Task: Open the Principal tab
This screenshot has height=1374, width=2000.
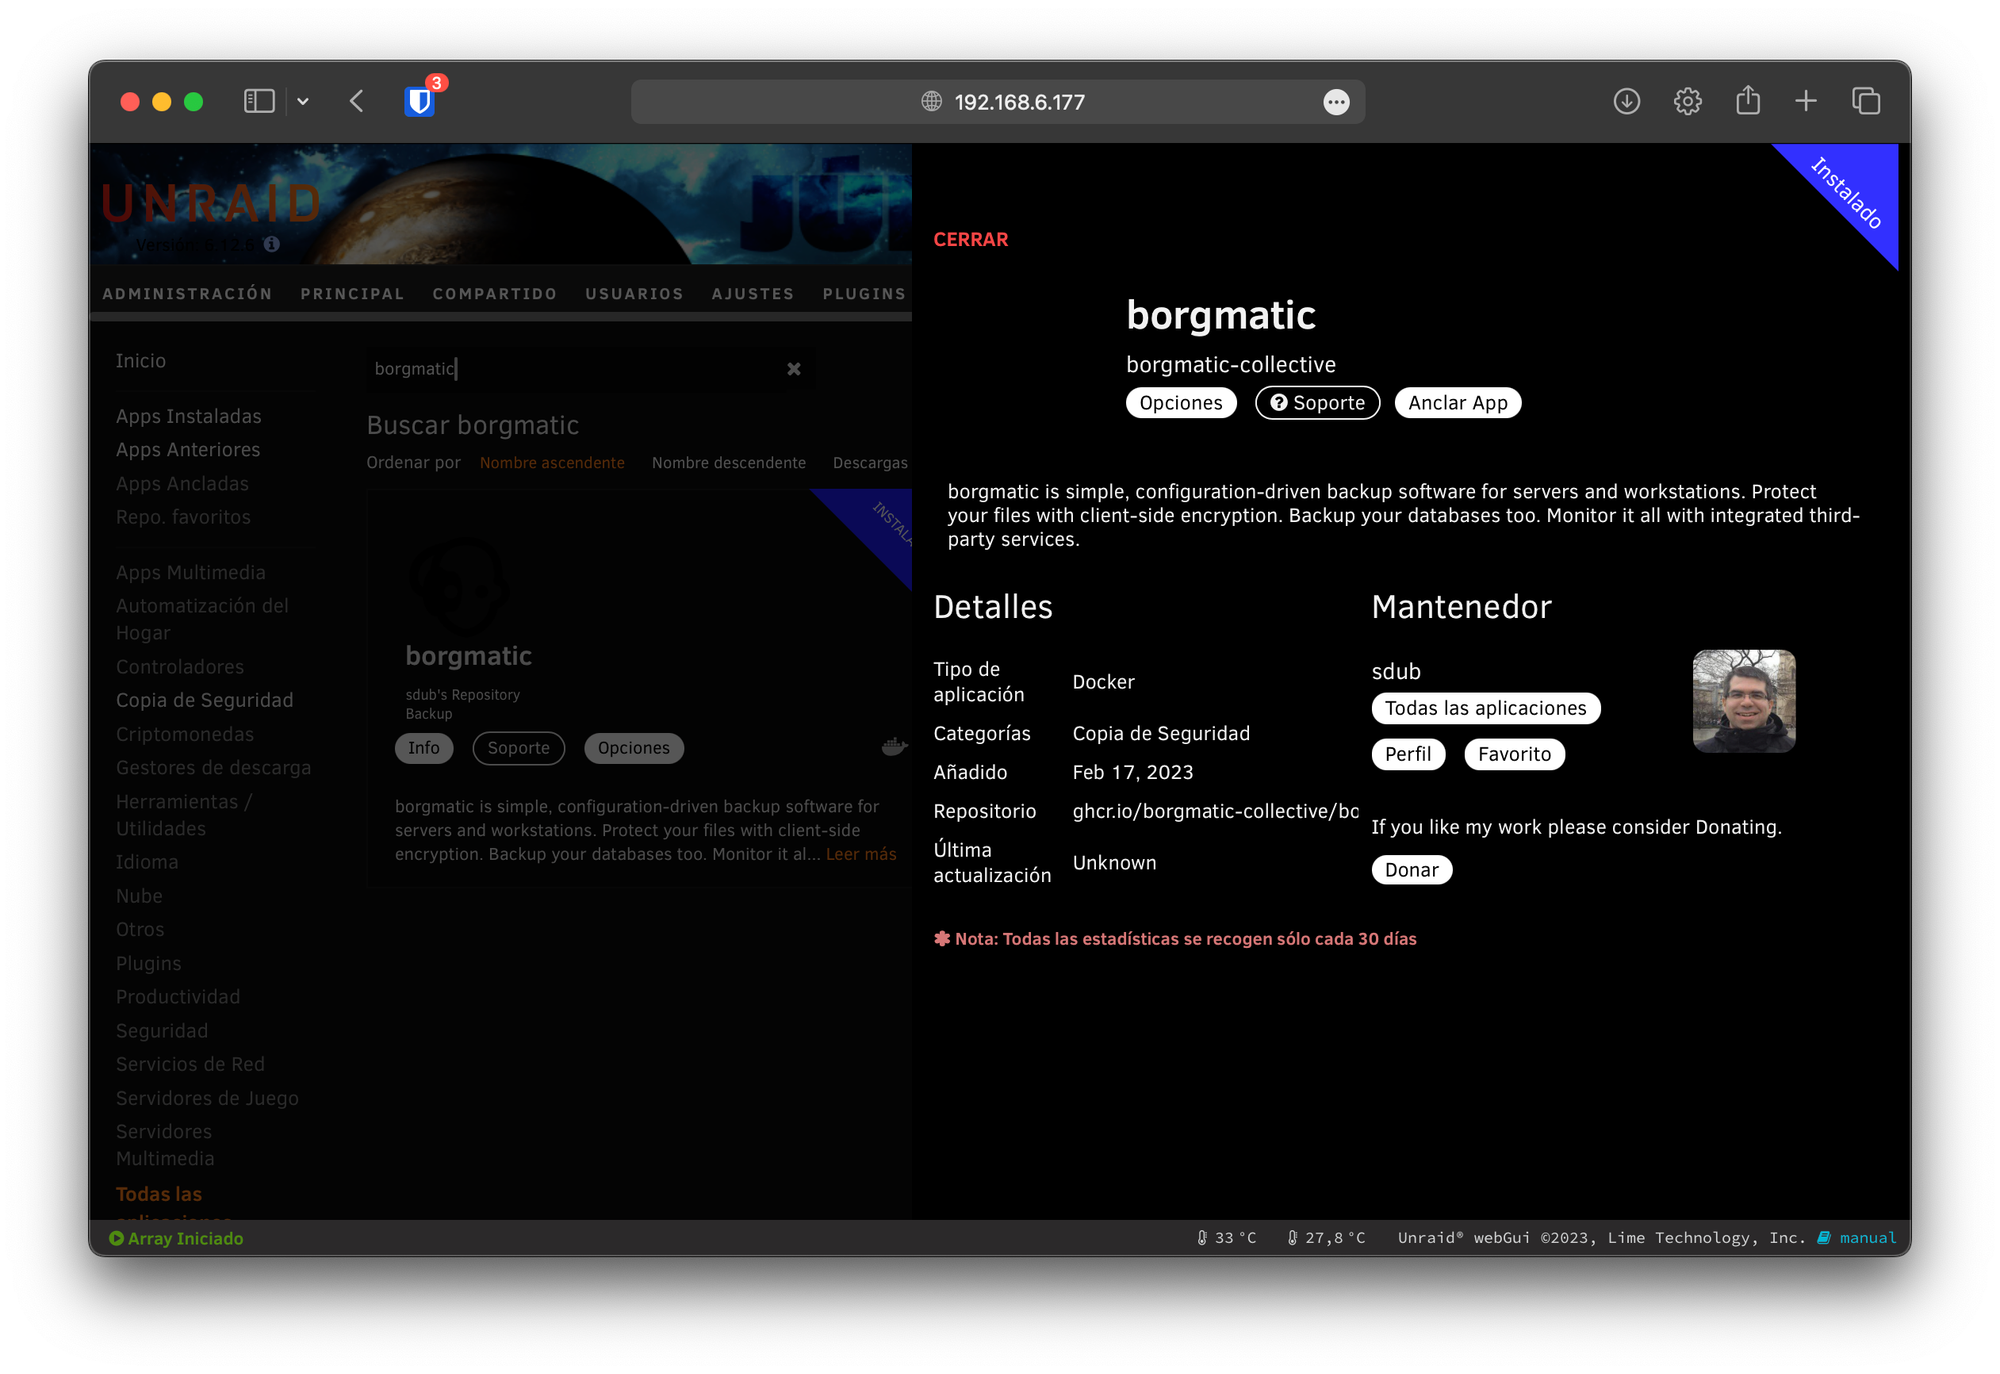Action: click(x=352, y=294)
